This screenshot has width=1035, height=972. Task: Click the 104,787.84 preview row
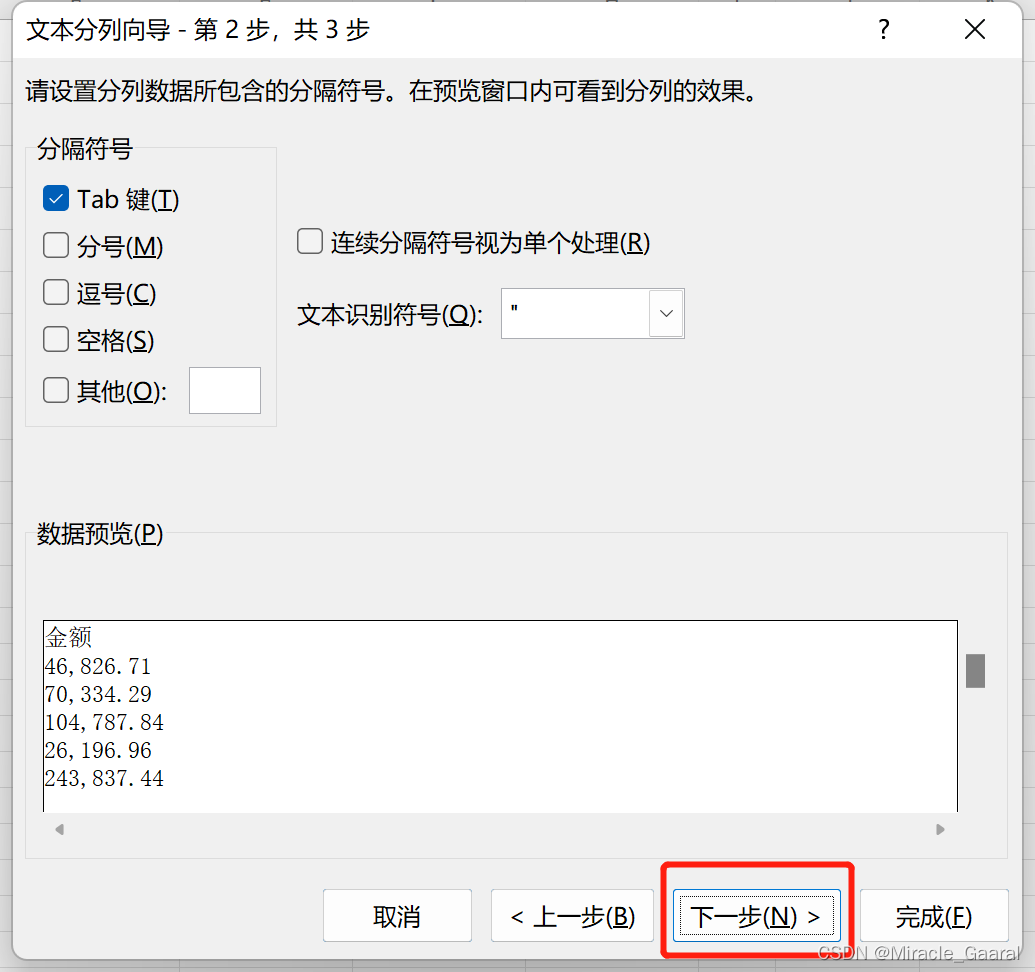pyautogui.click(x=104, y=723)
